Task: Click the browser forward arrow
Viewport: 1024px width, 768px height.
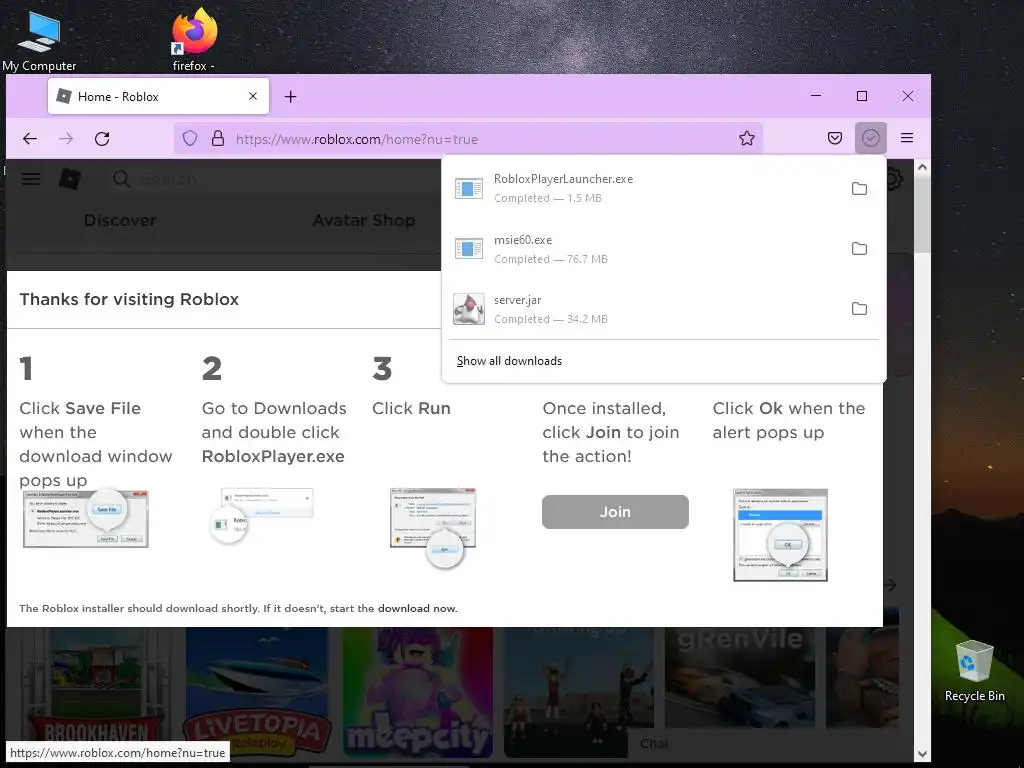Action: point(66,138)
